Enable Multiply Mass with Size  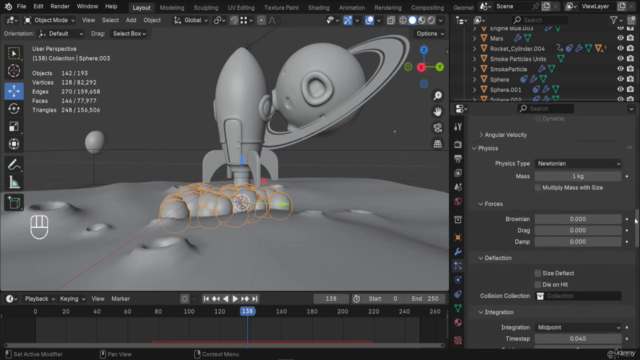point(538,188)
